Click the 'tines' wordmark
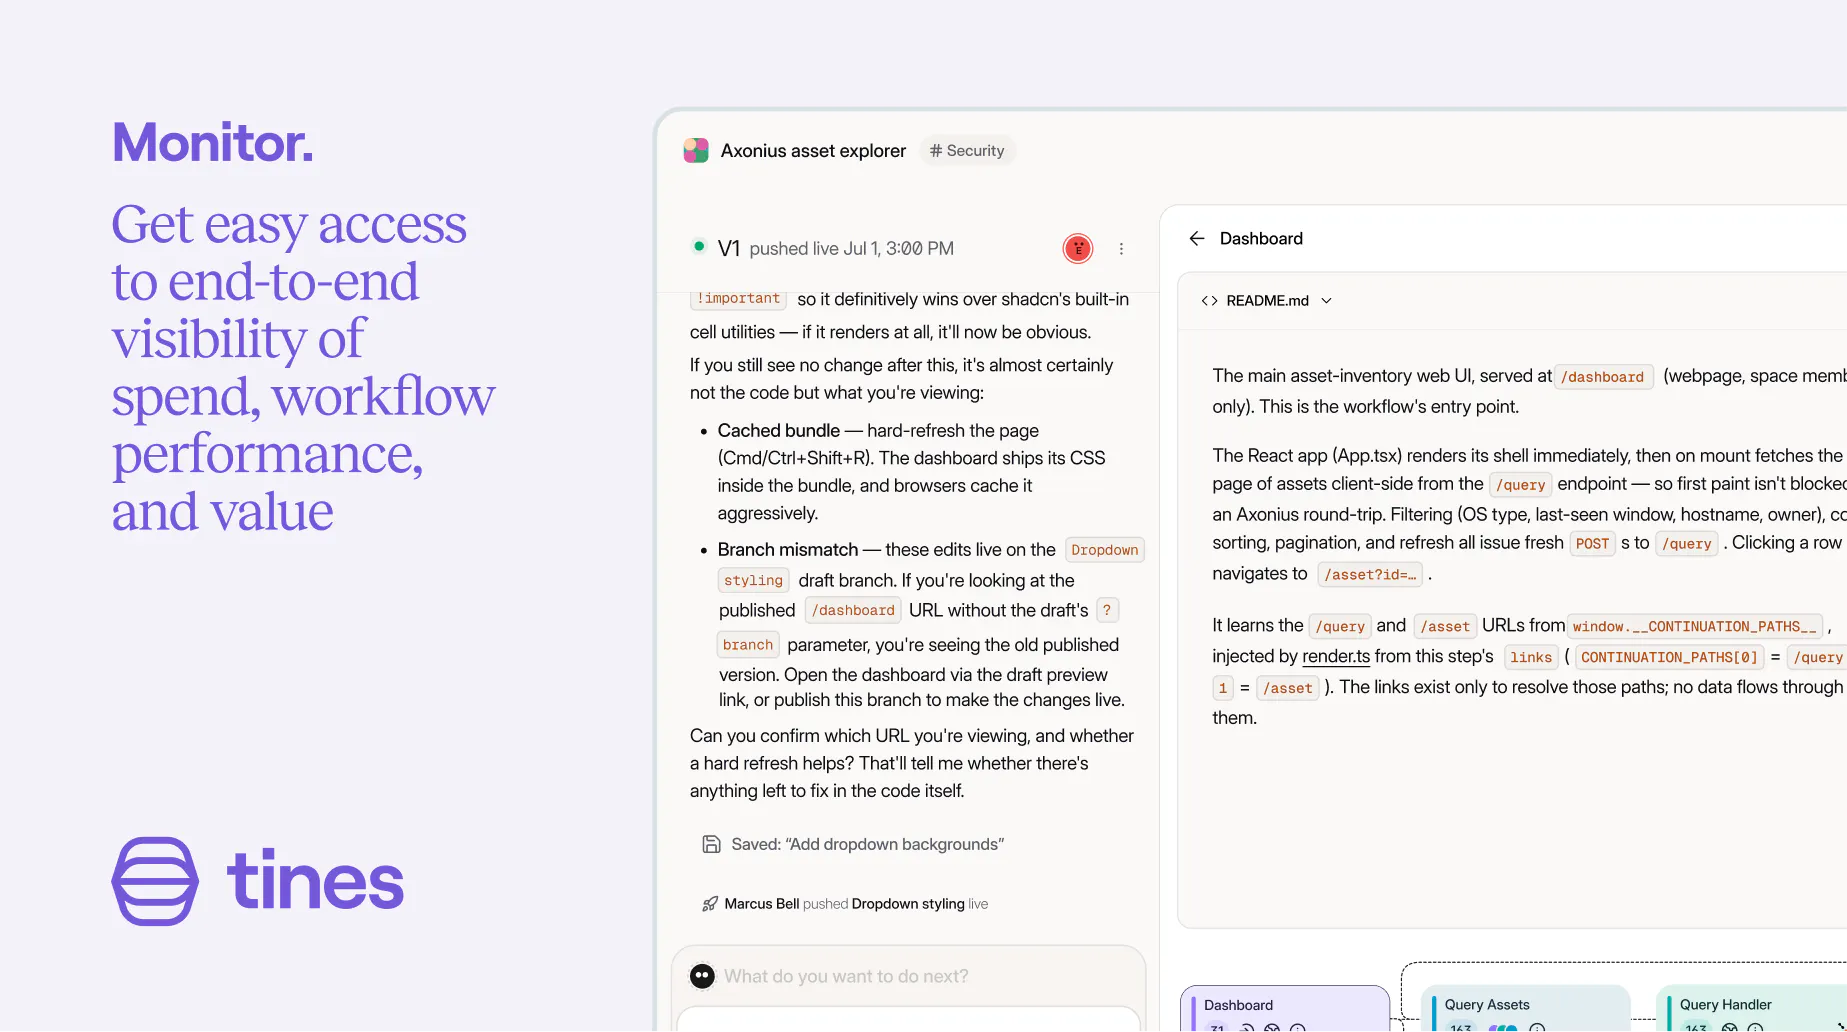The height and width of the screenshot is (1032, 1847). pyautogui.click(x=316, y=881)
